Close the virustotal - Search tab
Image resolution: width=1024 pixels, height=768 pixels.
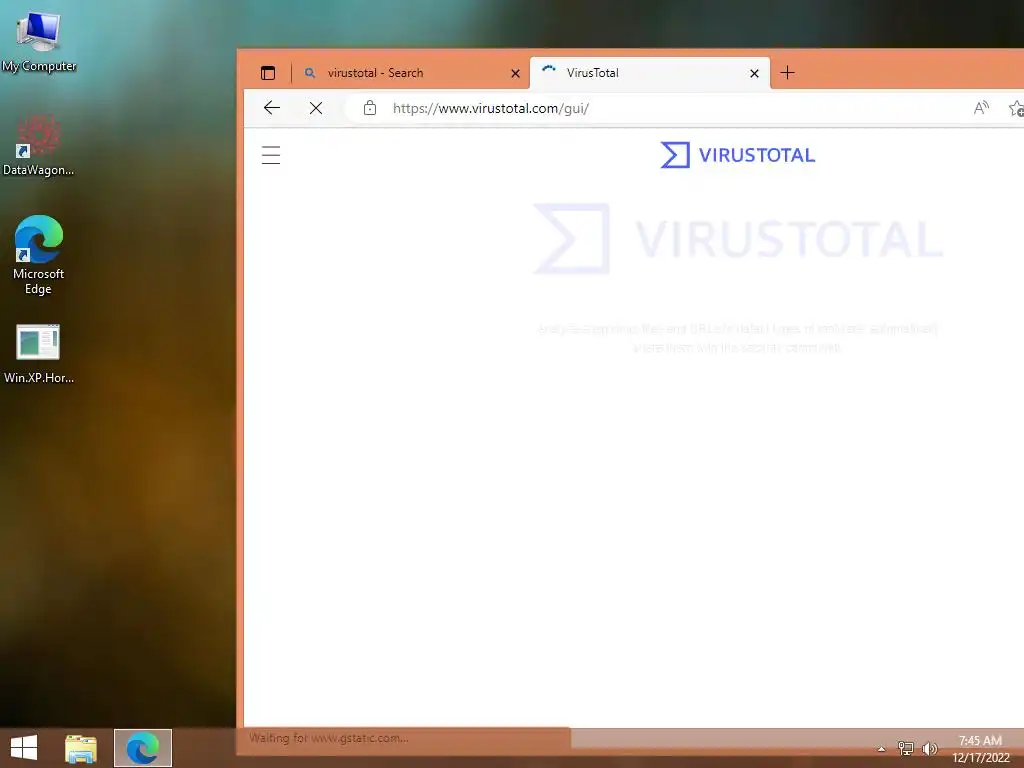point(515,73)
